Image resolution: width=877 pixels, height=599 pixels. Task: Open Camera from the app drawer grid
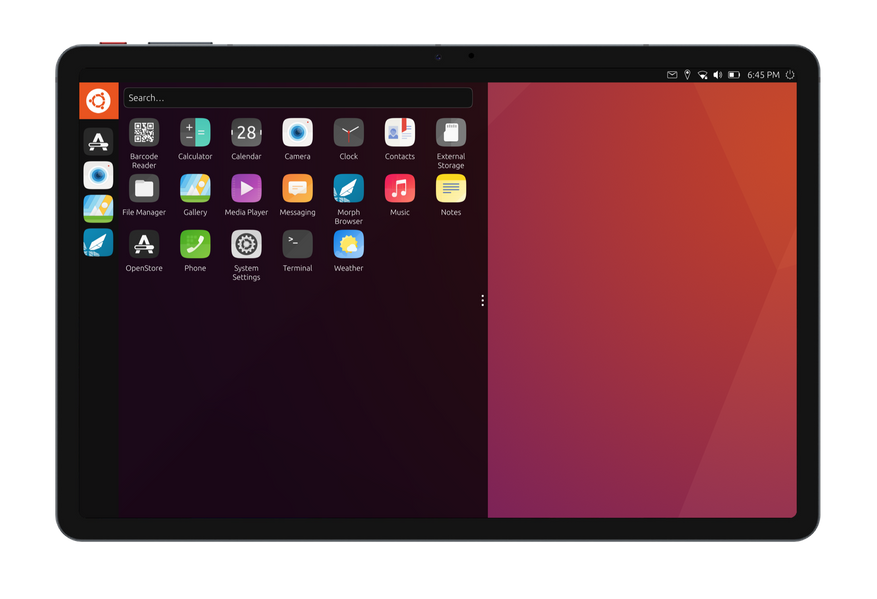point(298,133)
